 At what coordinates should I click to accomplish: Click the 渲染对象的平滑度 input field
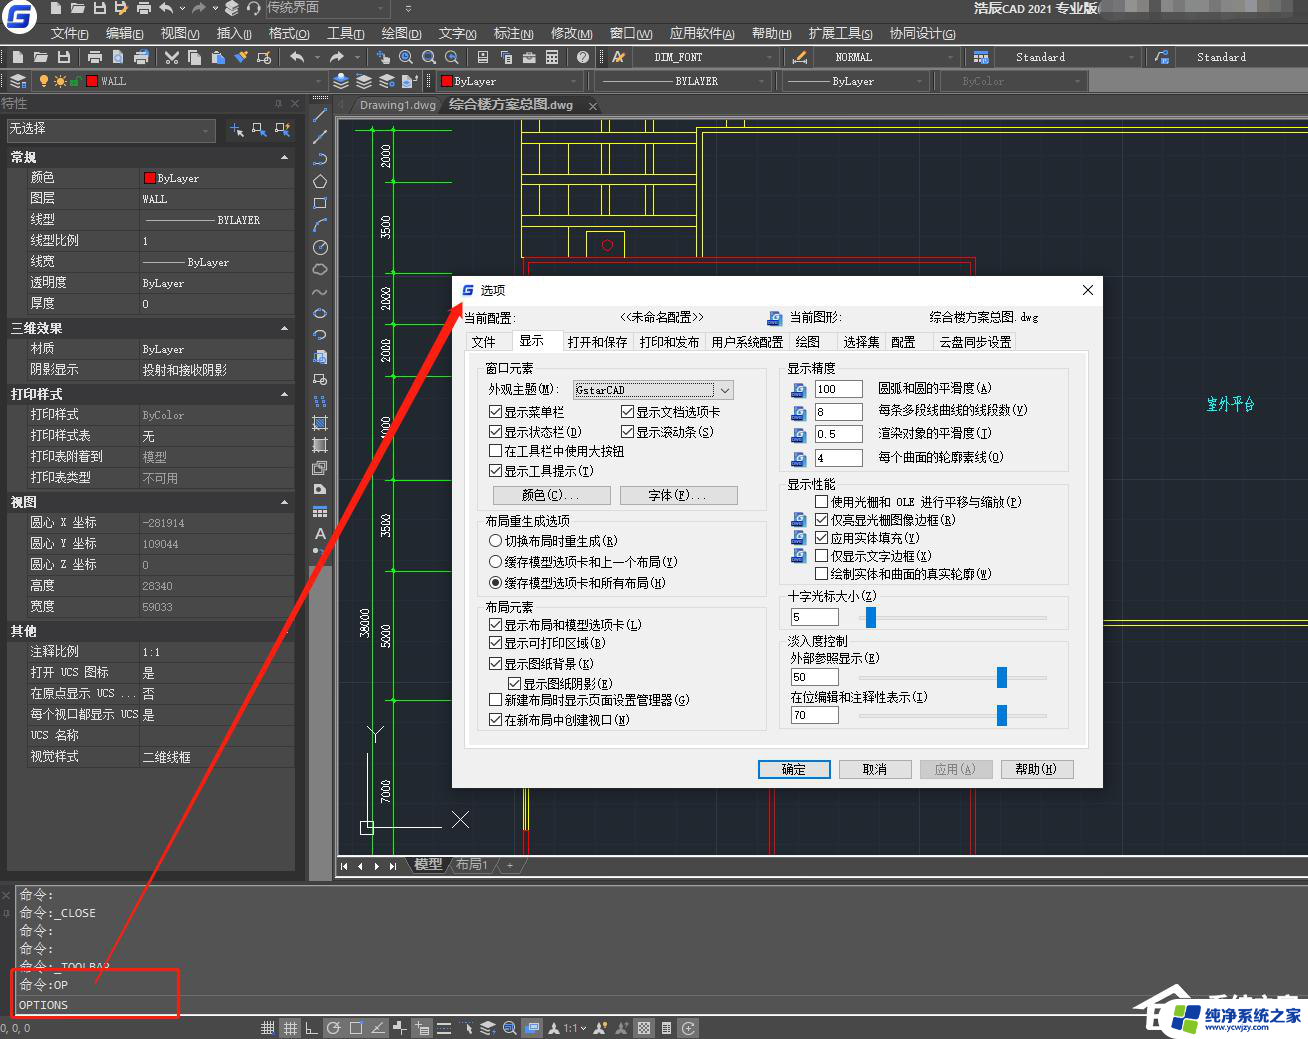click(838, 434)
